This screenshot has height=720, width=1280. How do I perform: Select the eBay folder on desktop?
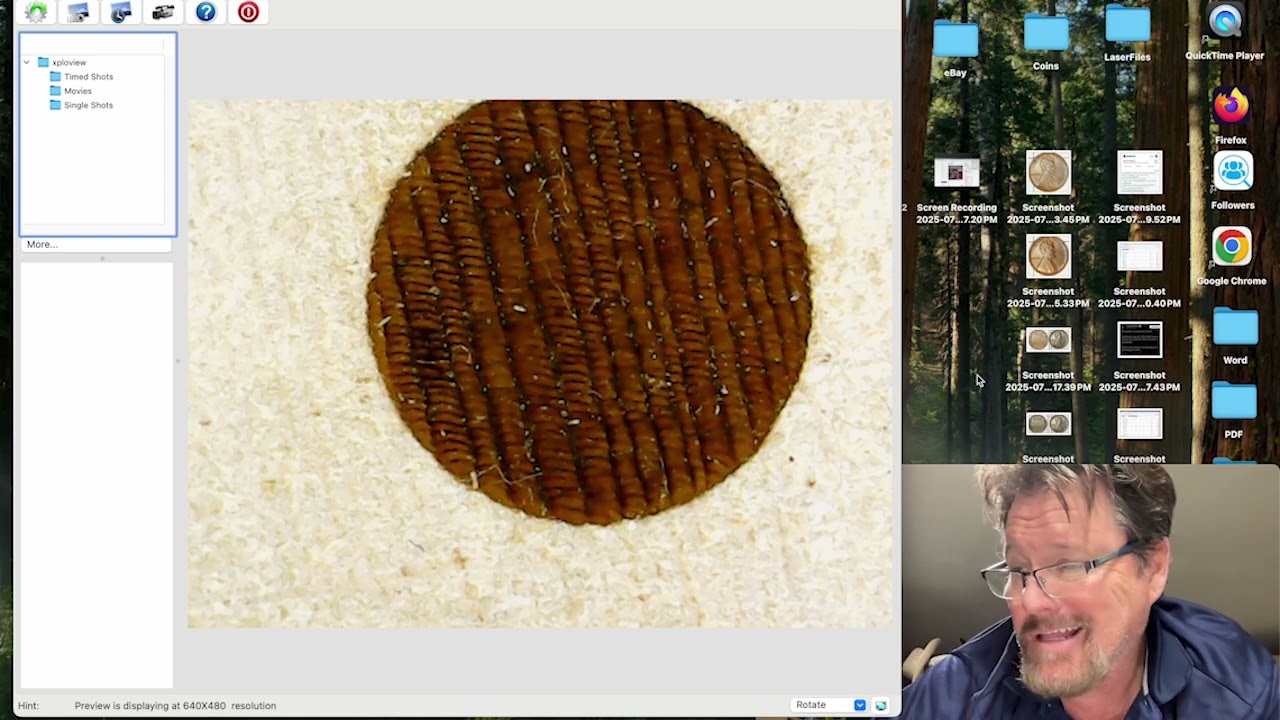pos(955,48)
